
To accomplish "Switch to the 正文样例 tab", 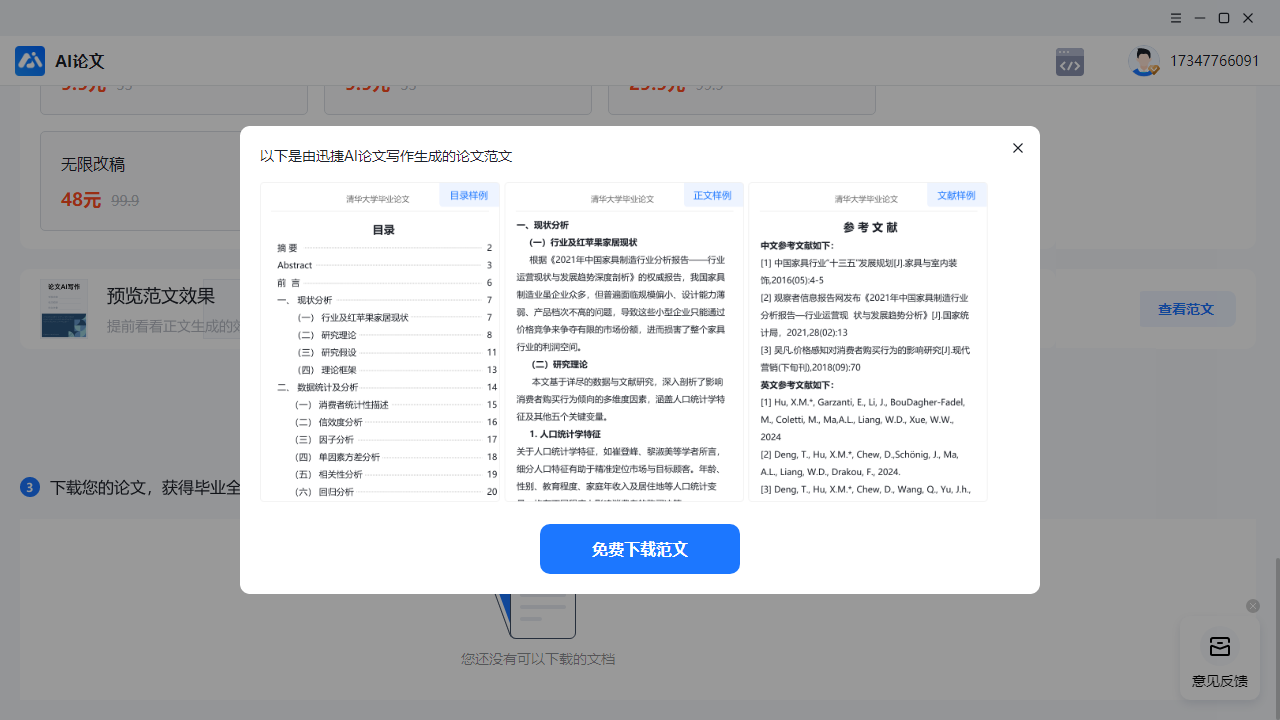I will point(713,195).
